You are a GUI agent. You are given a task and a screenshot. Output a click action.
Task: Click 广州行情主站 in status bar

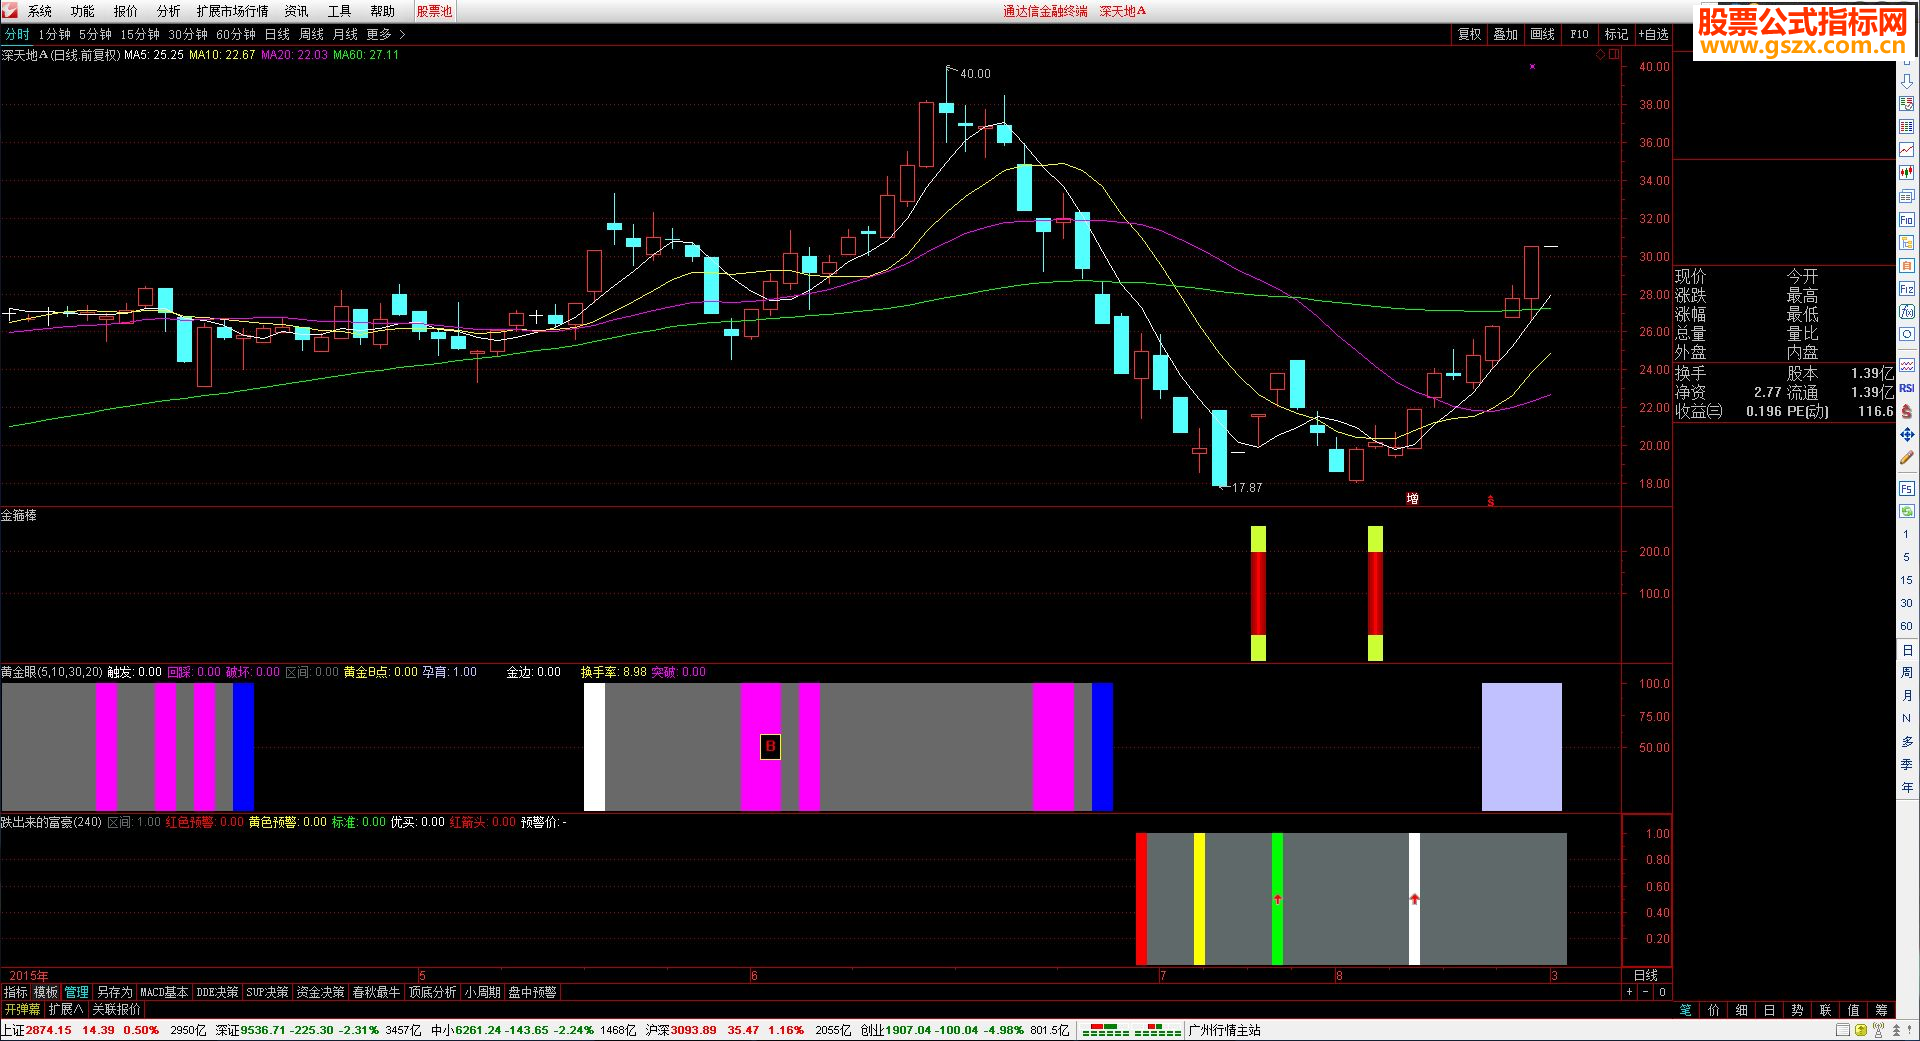(1224, 1030)
